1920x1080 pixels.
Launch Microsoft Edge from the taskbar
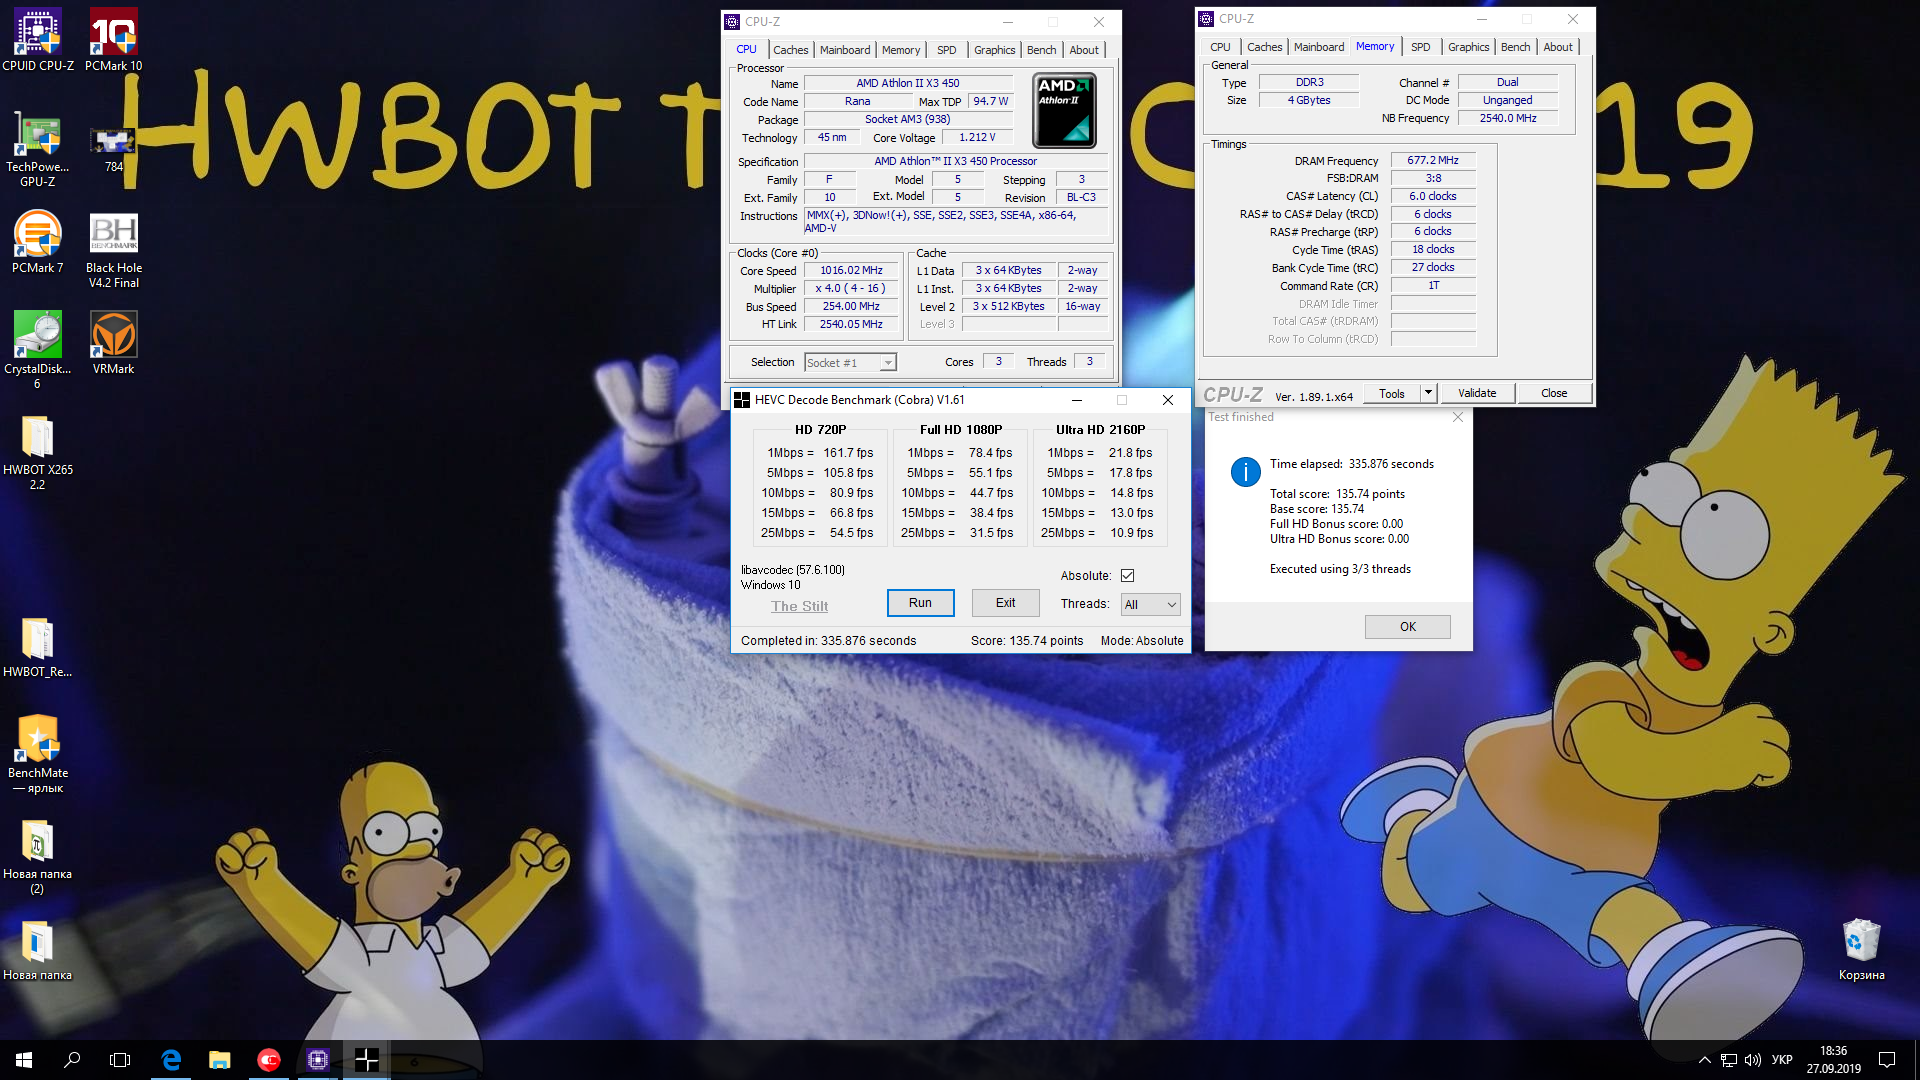click(x=171, y=1060)
